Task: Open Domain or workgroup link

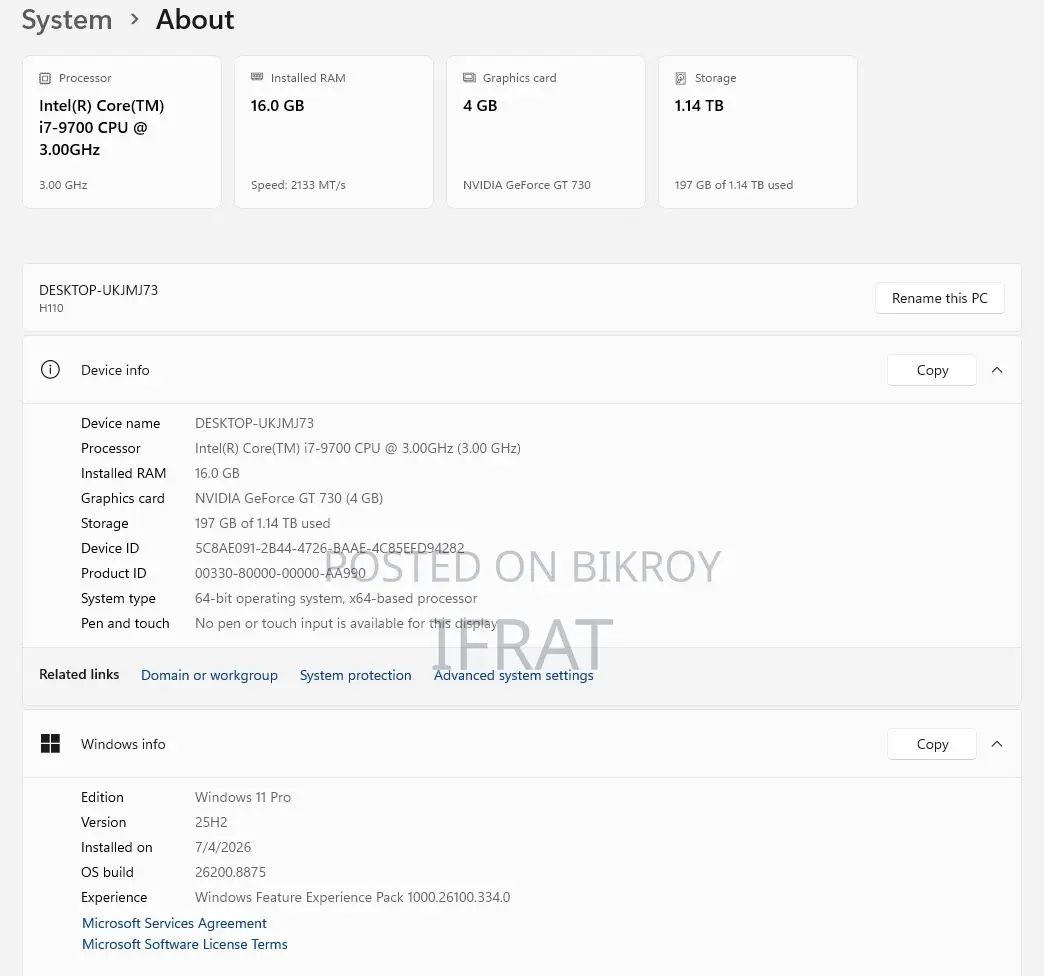Action: point(209,675)
